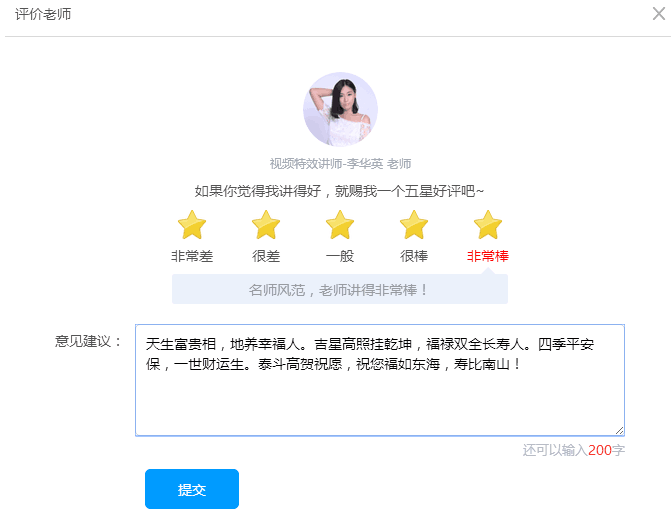
Task: Pick the fourth star above 很棒
Action: click(x=414, y=225)
